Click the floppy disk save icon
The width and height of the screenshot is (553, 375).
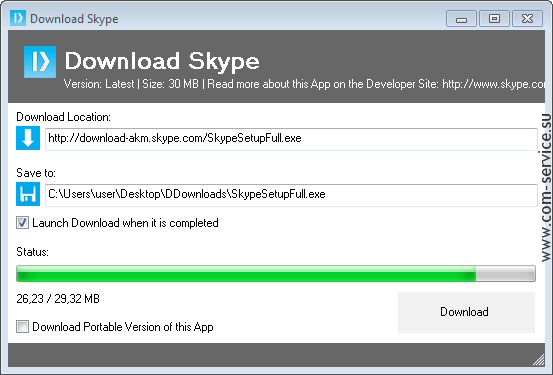(28, 194)
